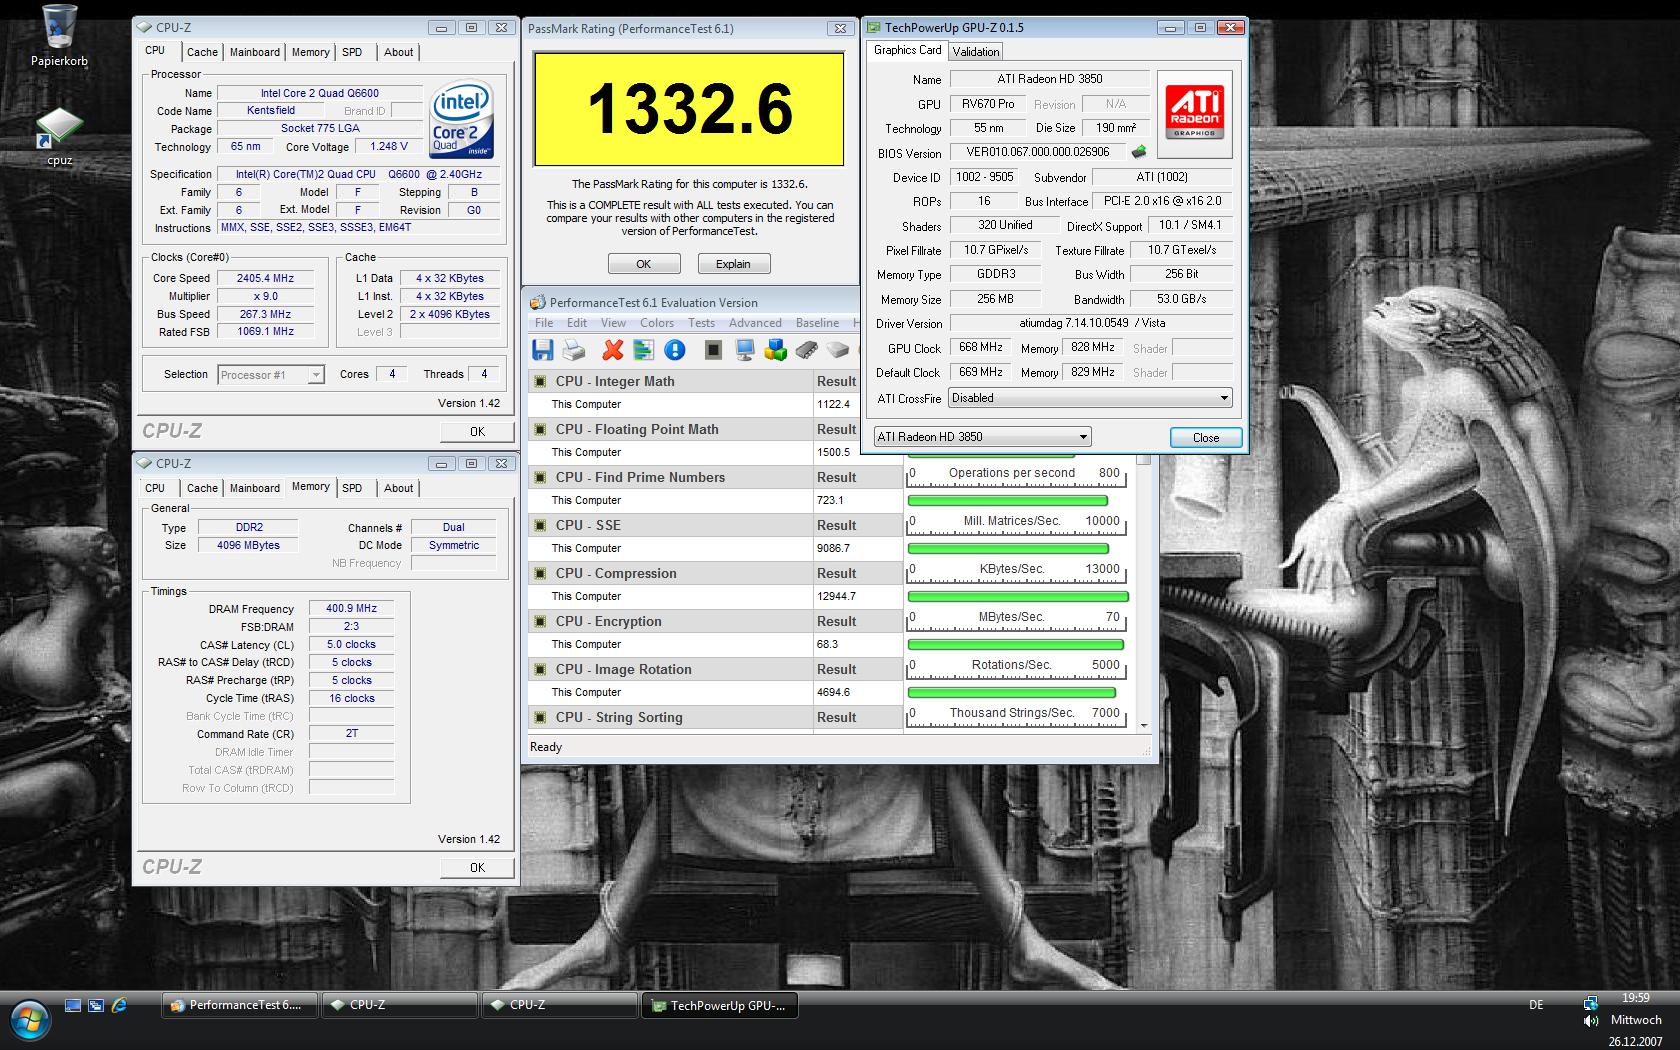Click the green Encryption result bar

pyautogui.click(x=1016, y=644)
